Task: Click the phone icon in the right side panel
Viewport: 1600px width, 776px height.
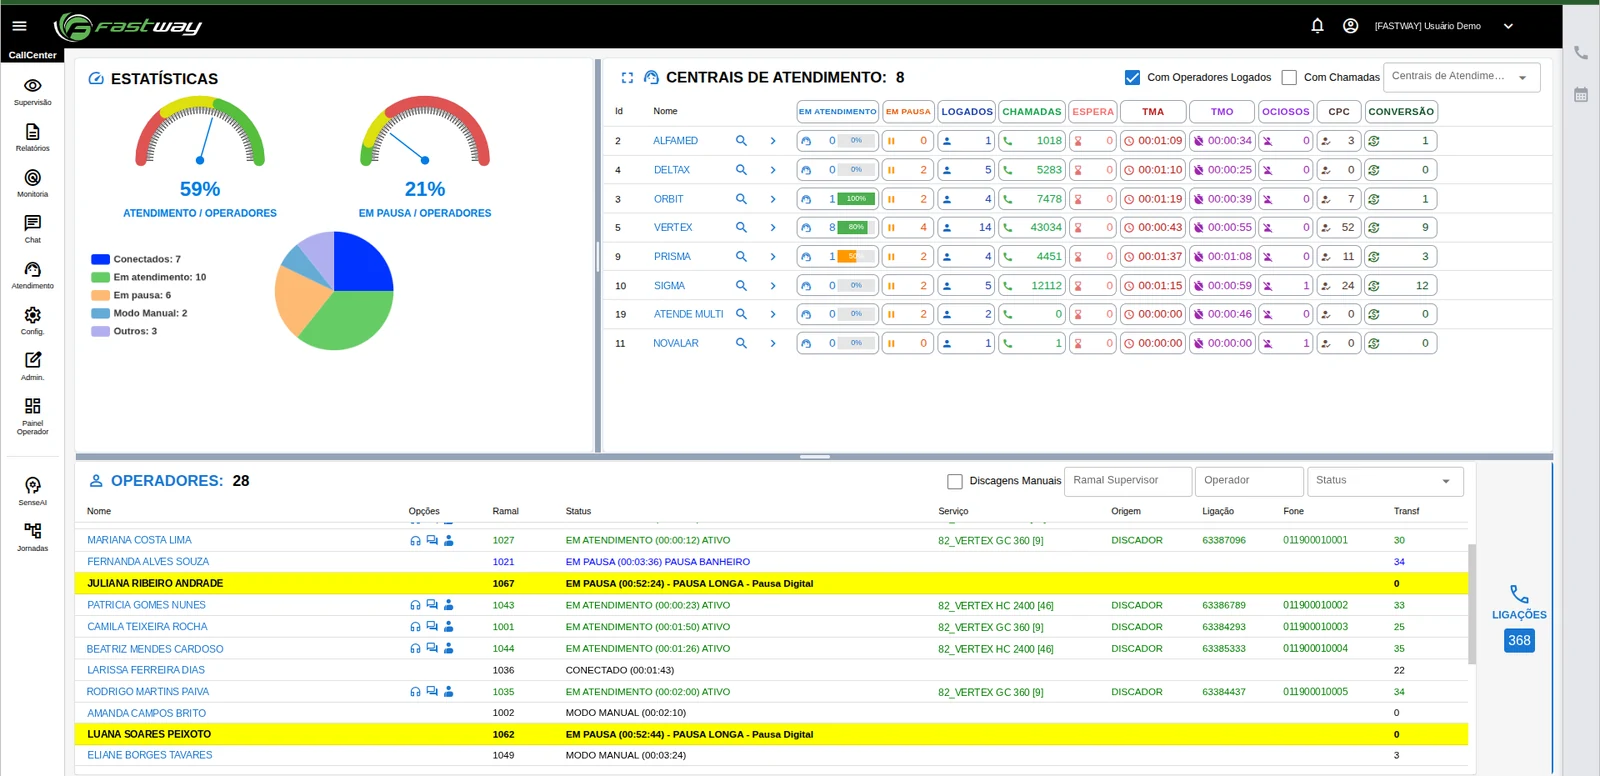Action: pyautogui.click(x=1581, y=53)
